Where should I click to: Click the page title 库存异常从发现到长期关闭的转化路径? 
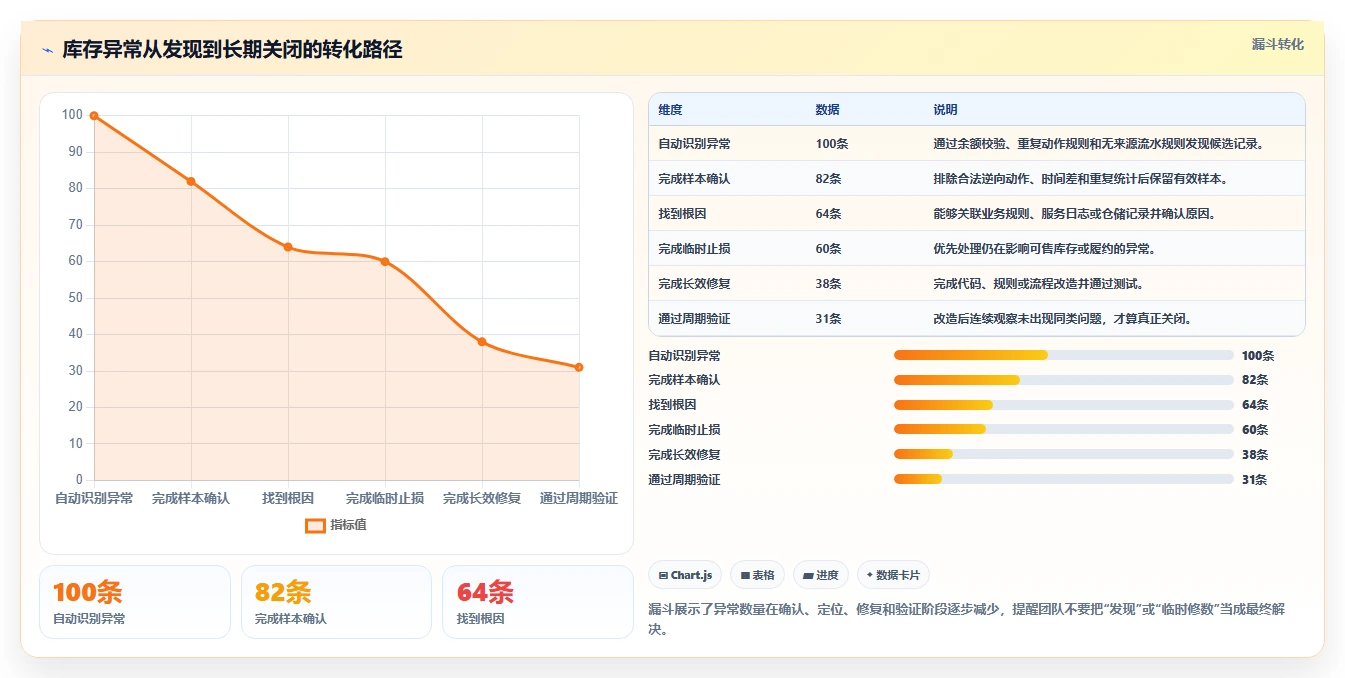pyautogui.click(x=232, y=50)
